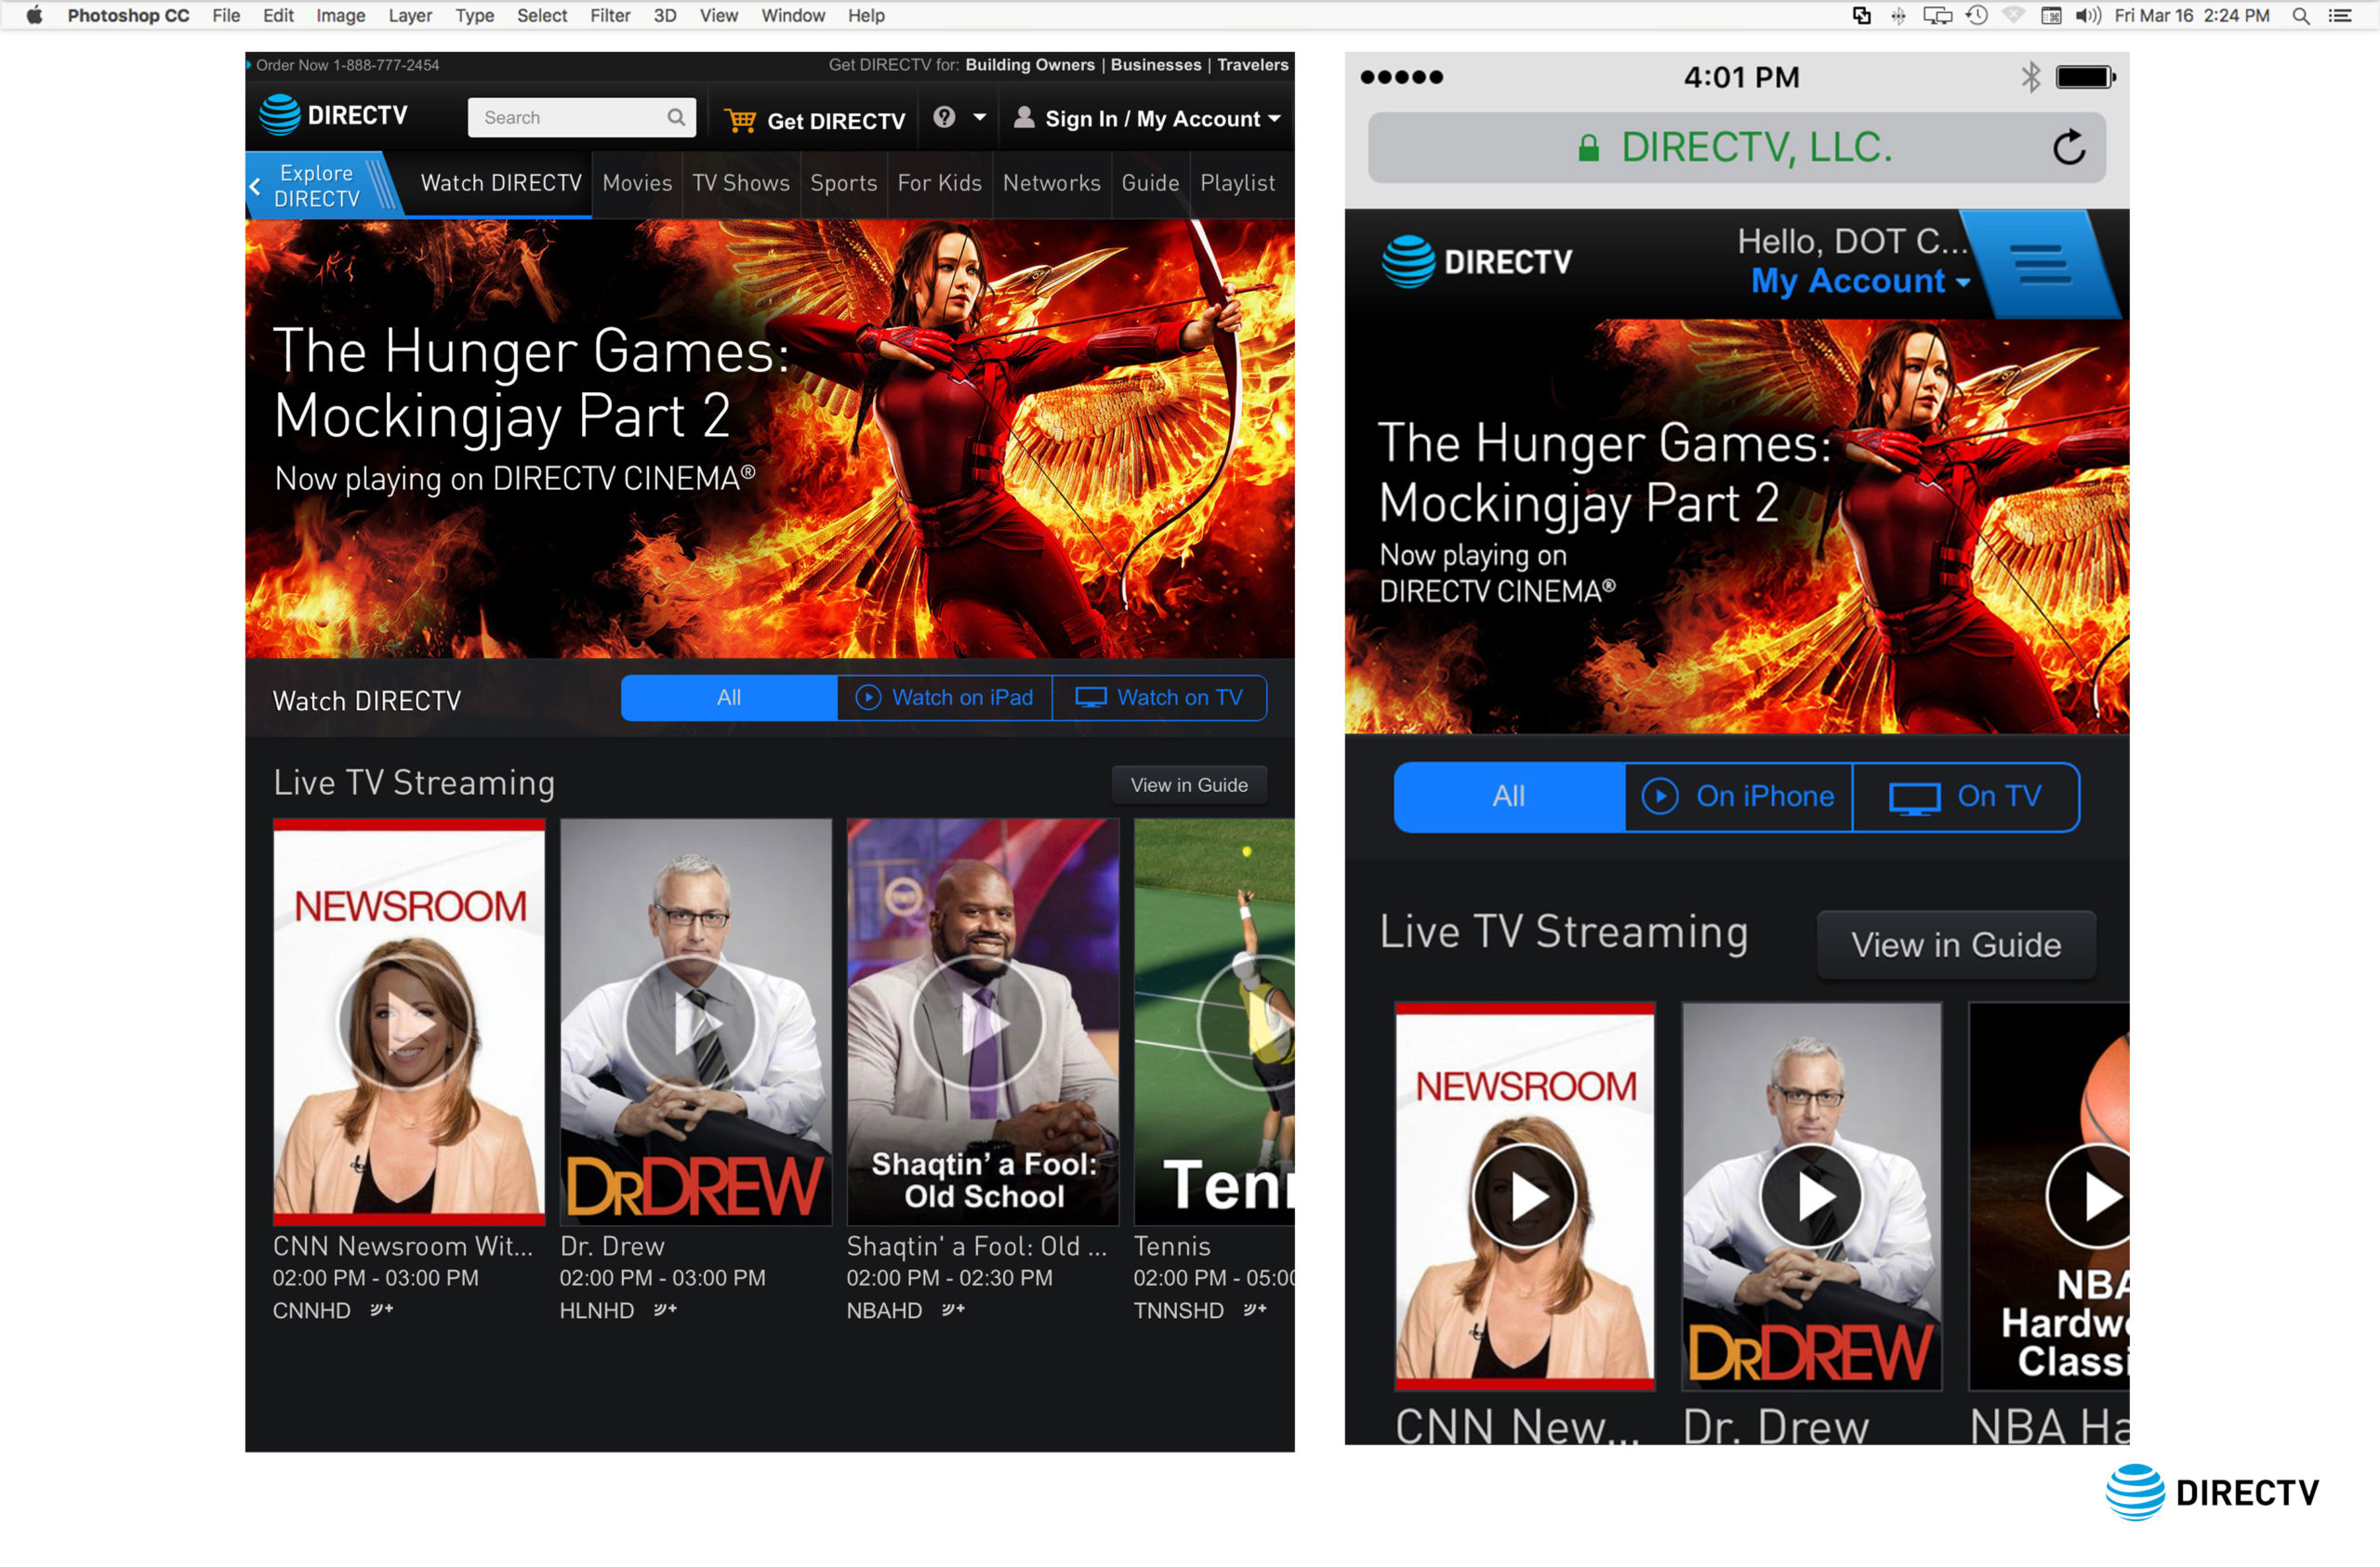The width and height of the screenshot is (2380, 1567).
Task: Click View in Guide on the desktop site
Action: click(1189, 785)
